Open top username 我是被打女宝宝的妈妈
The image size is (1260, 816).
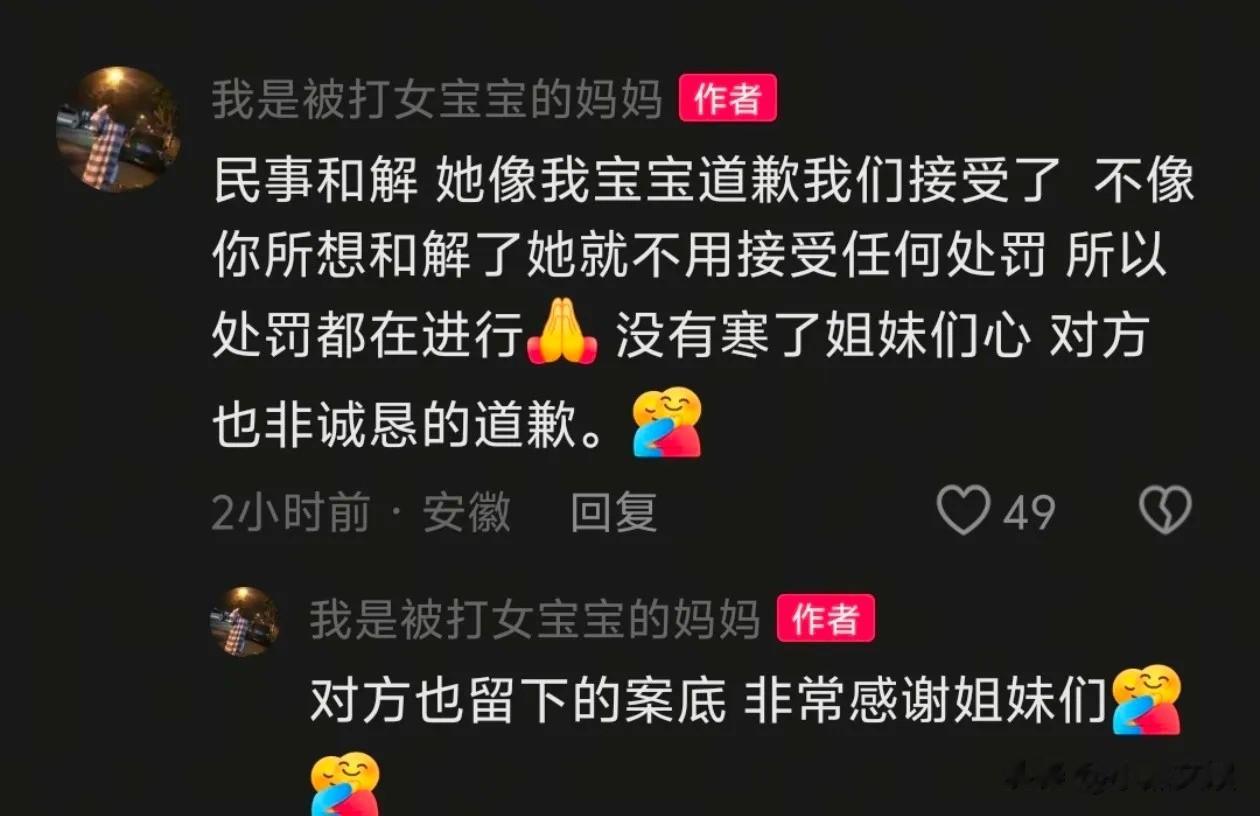point(437,100)
